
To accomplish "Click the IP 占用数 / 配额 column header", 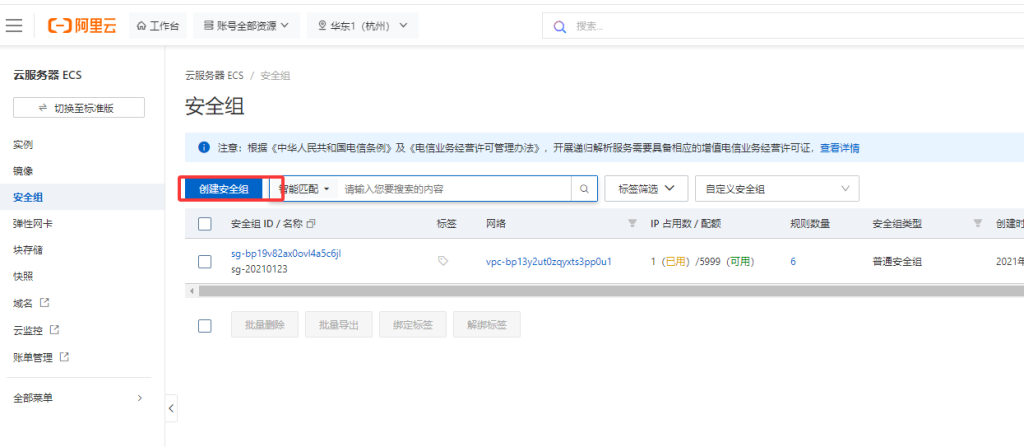I will pos(685,224).
